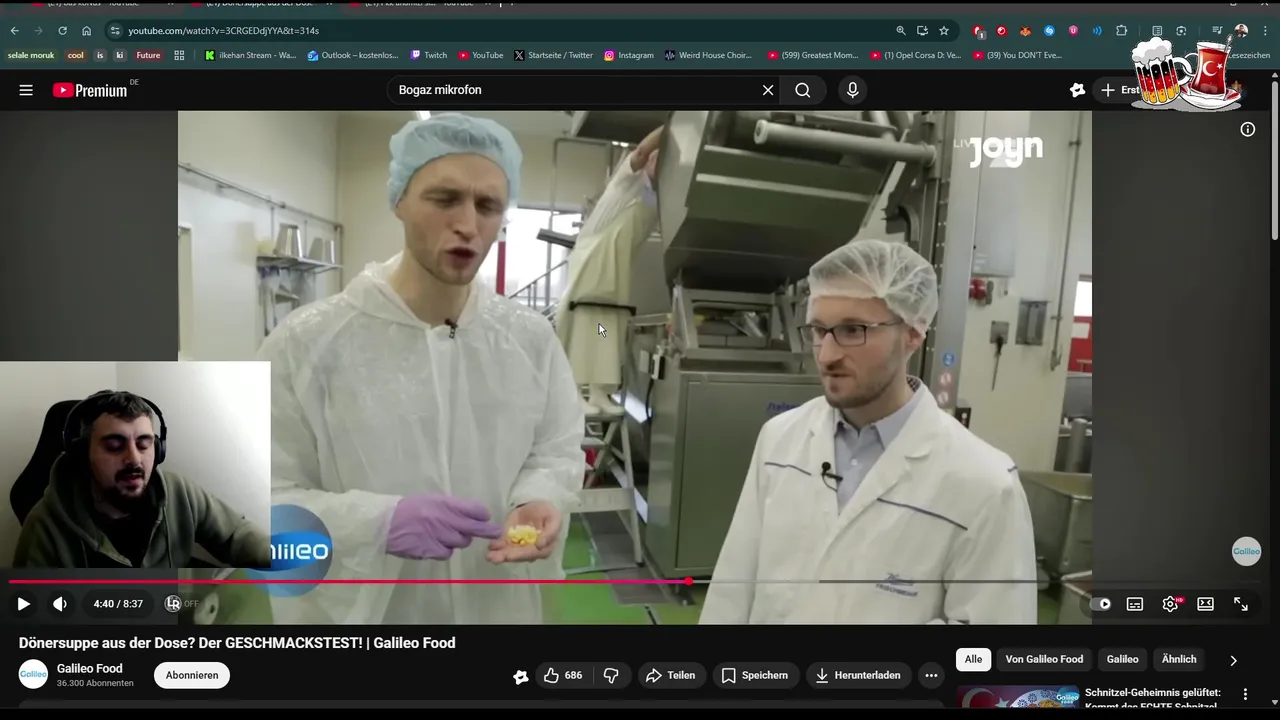The image size is (1280, 720).
Task: Go back with browser back arrow
Action: click(14, 31)
